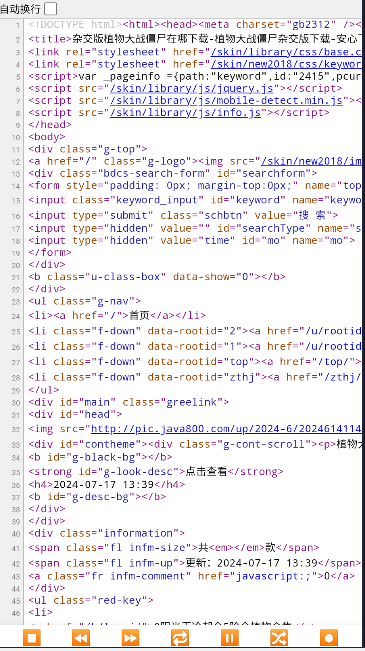This screenshot has width=365, height=651.
Task: Click the <div id="main" class="greelink"> line
Action: click(129, 402)
